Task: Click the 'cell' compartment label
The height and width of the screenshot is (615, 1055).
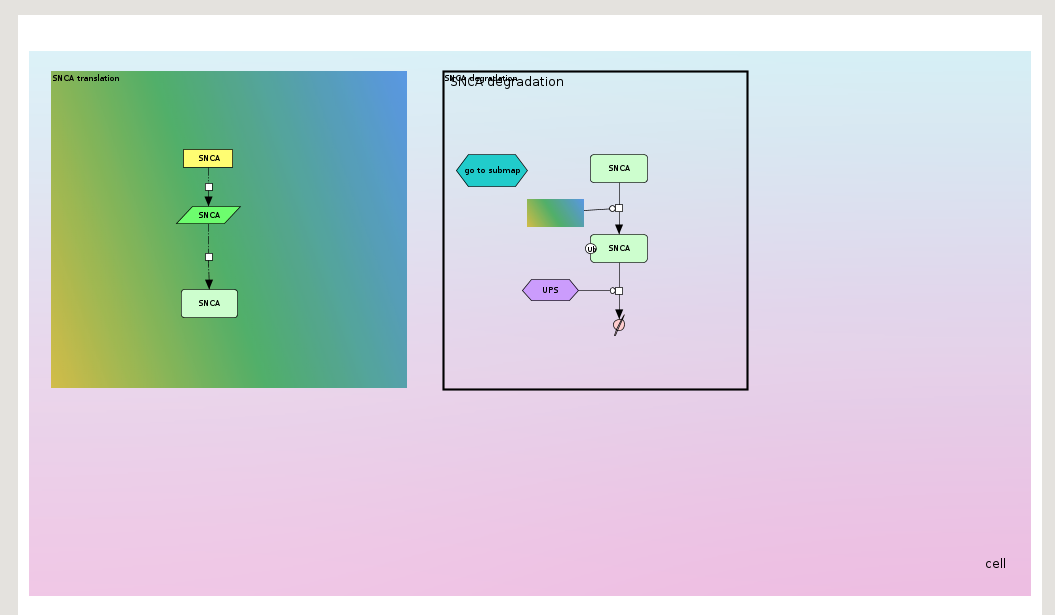Action: coord(995,564)
